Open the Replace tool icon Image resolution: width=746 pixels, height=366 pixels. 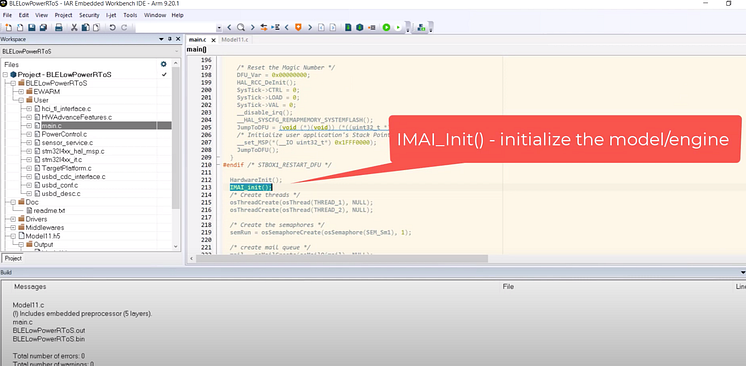[x=264, y=28]
